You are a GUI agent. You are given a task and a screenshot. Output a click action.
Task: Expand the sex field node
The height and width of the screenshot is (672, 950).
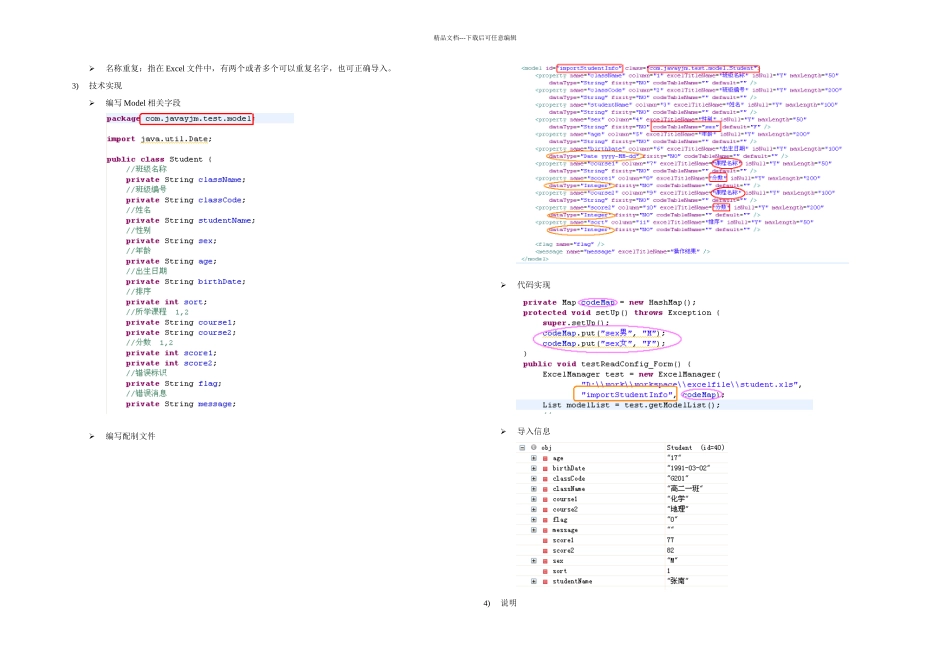click(534, 561)
